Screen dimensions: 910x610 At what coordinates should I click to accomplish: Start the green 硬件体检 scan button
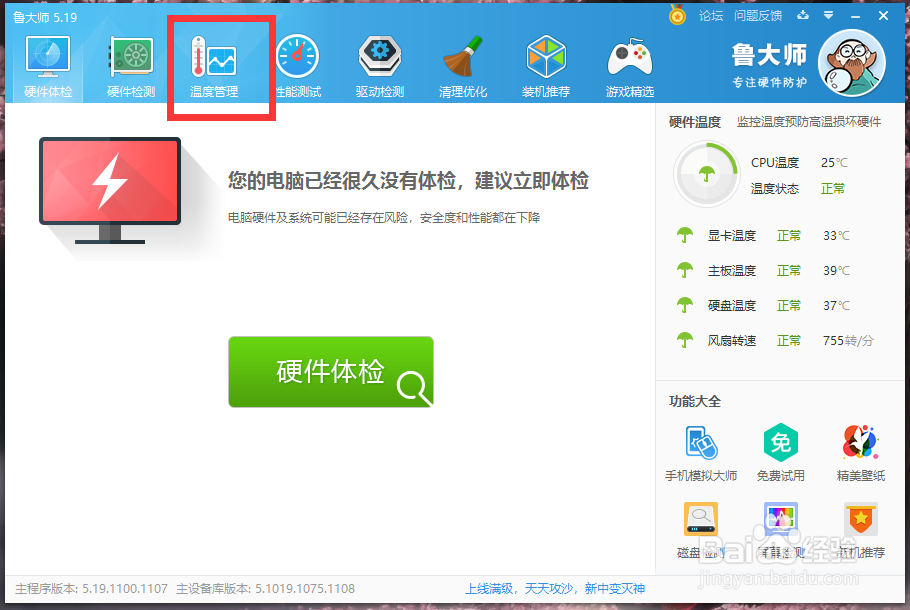click(331, 371)
